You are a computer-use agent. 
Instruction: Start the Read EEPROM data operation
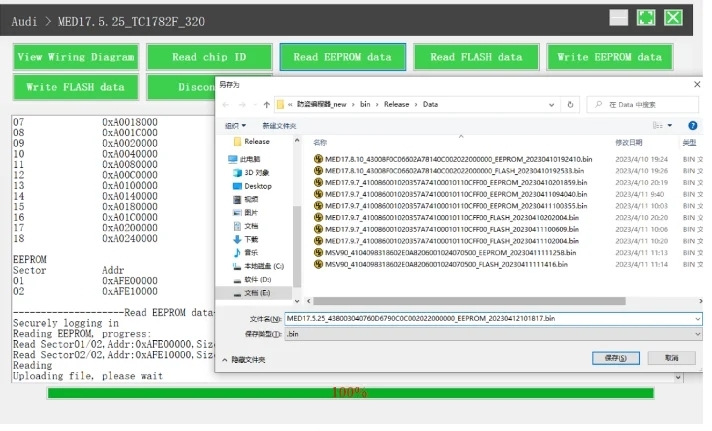pyautogui.click(x=343, y=57)
